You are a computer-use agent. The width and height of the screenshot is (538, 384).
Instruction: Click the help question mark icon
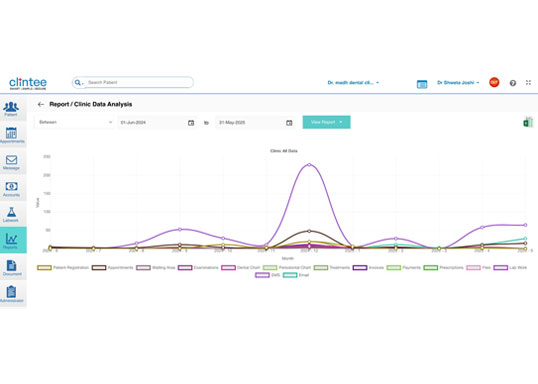pos(513,83)
